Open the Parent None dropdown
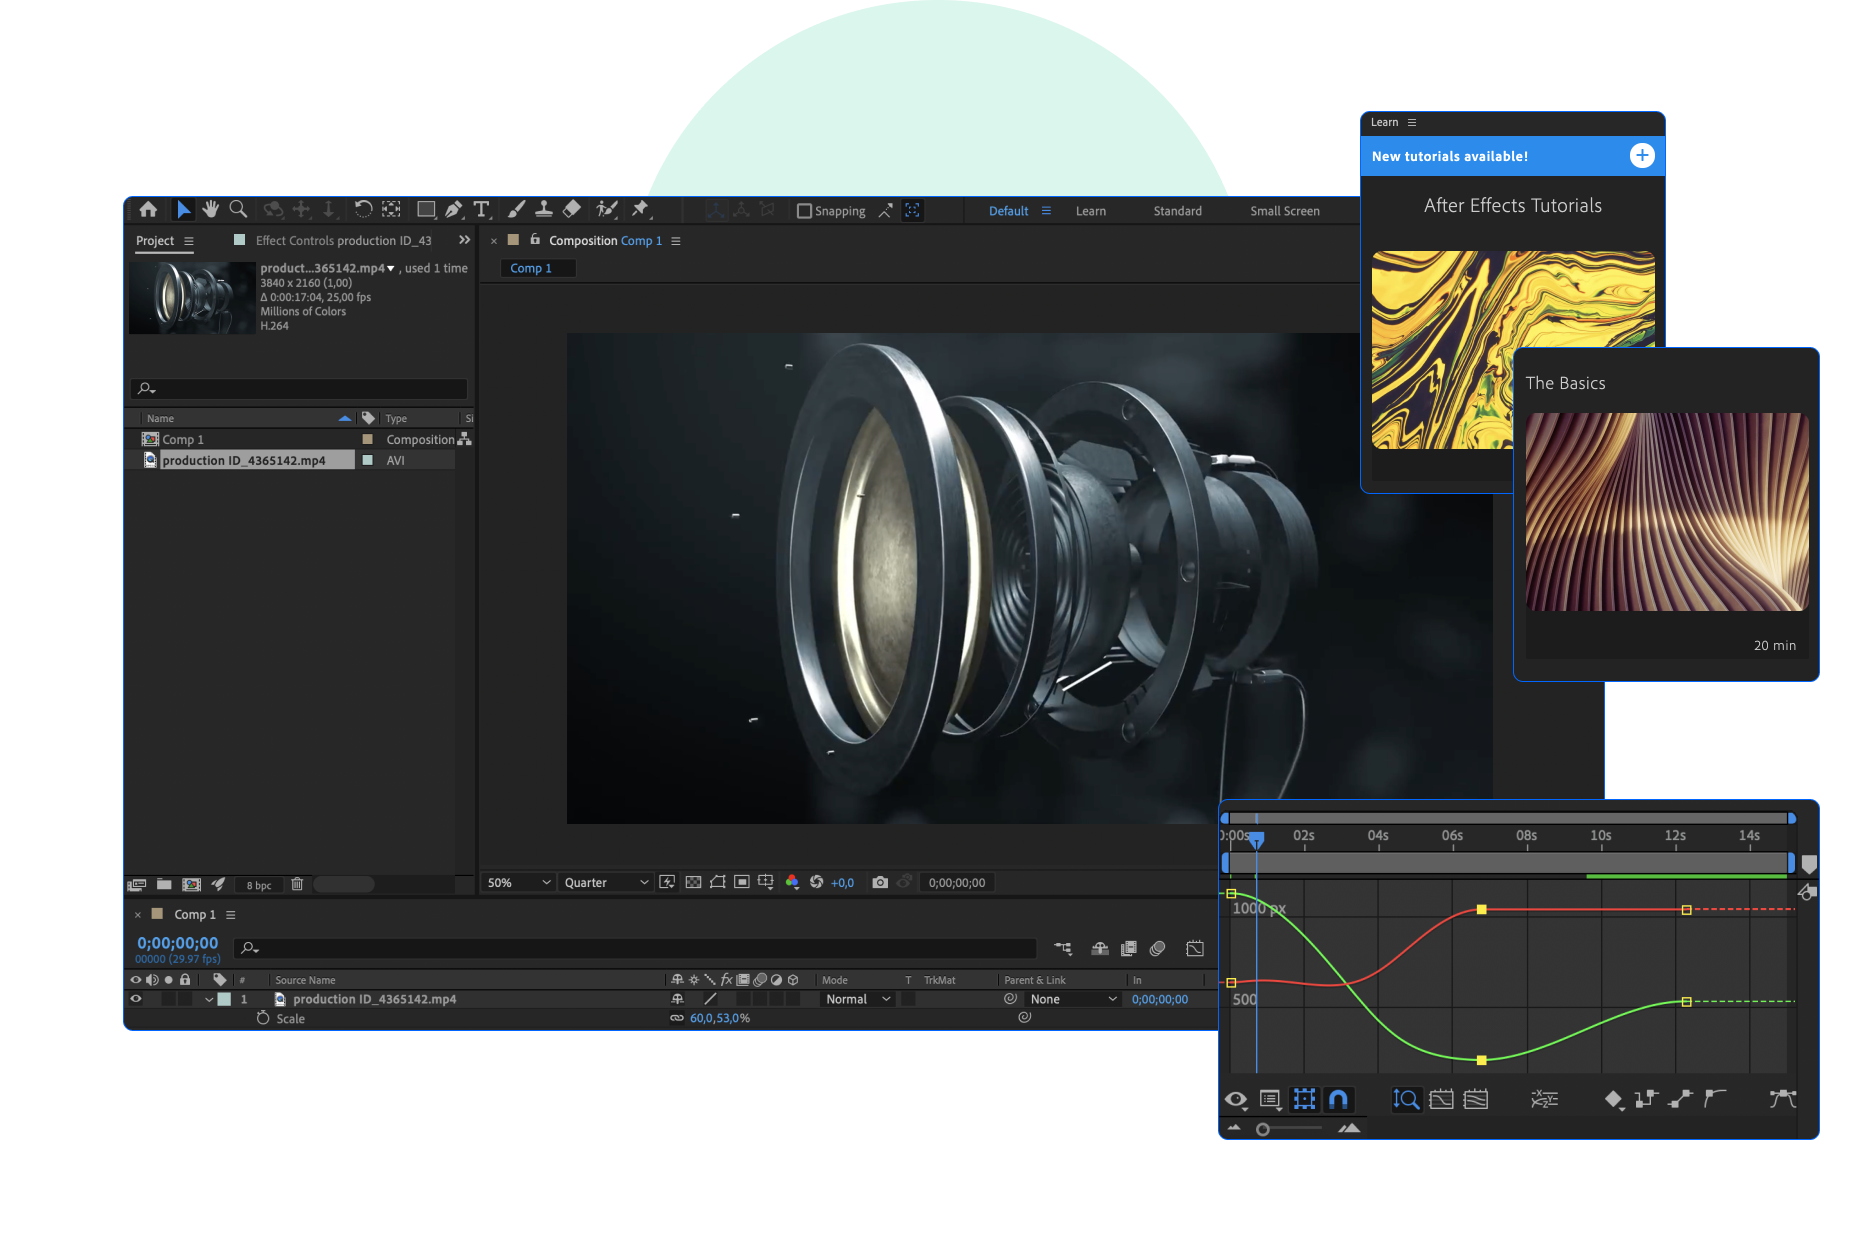The width and height of the screenshot is (1876, 1251). [1073, 999]
